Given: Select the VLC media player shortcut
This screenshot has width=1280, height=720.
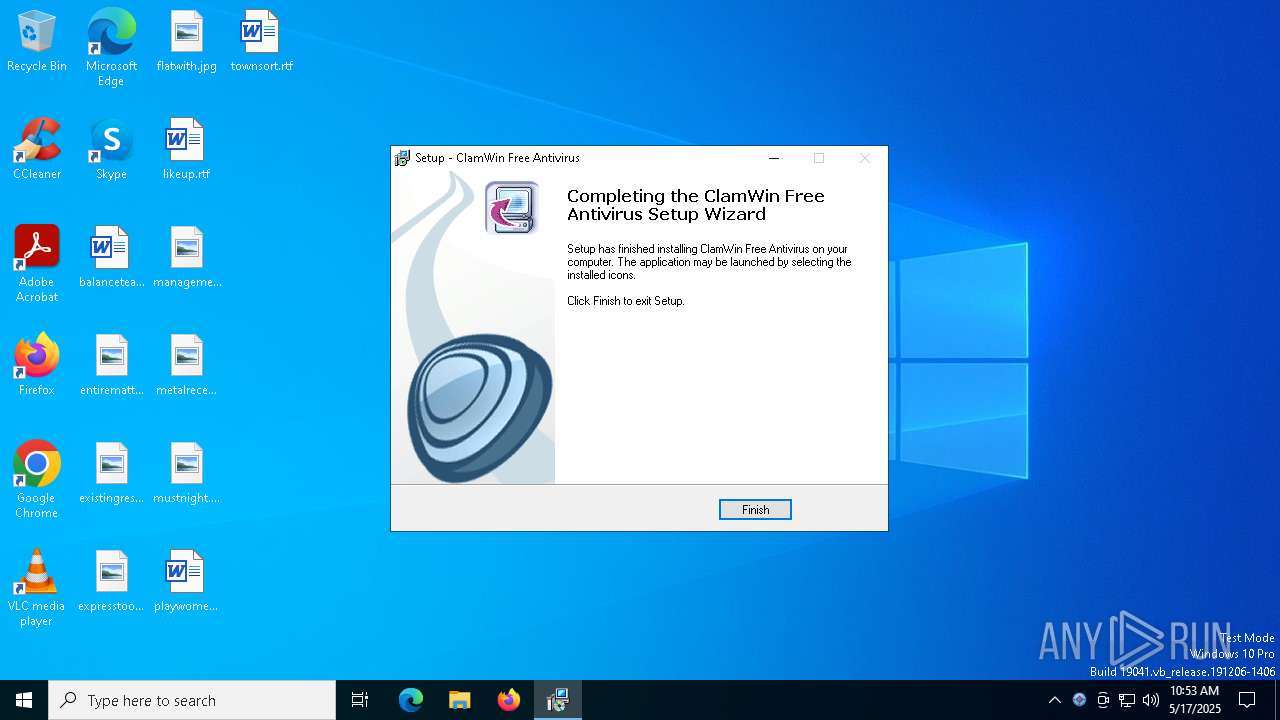Looking at the screenshot, I should point(37,588).
